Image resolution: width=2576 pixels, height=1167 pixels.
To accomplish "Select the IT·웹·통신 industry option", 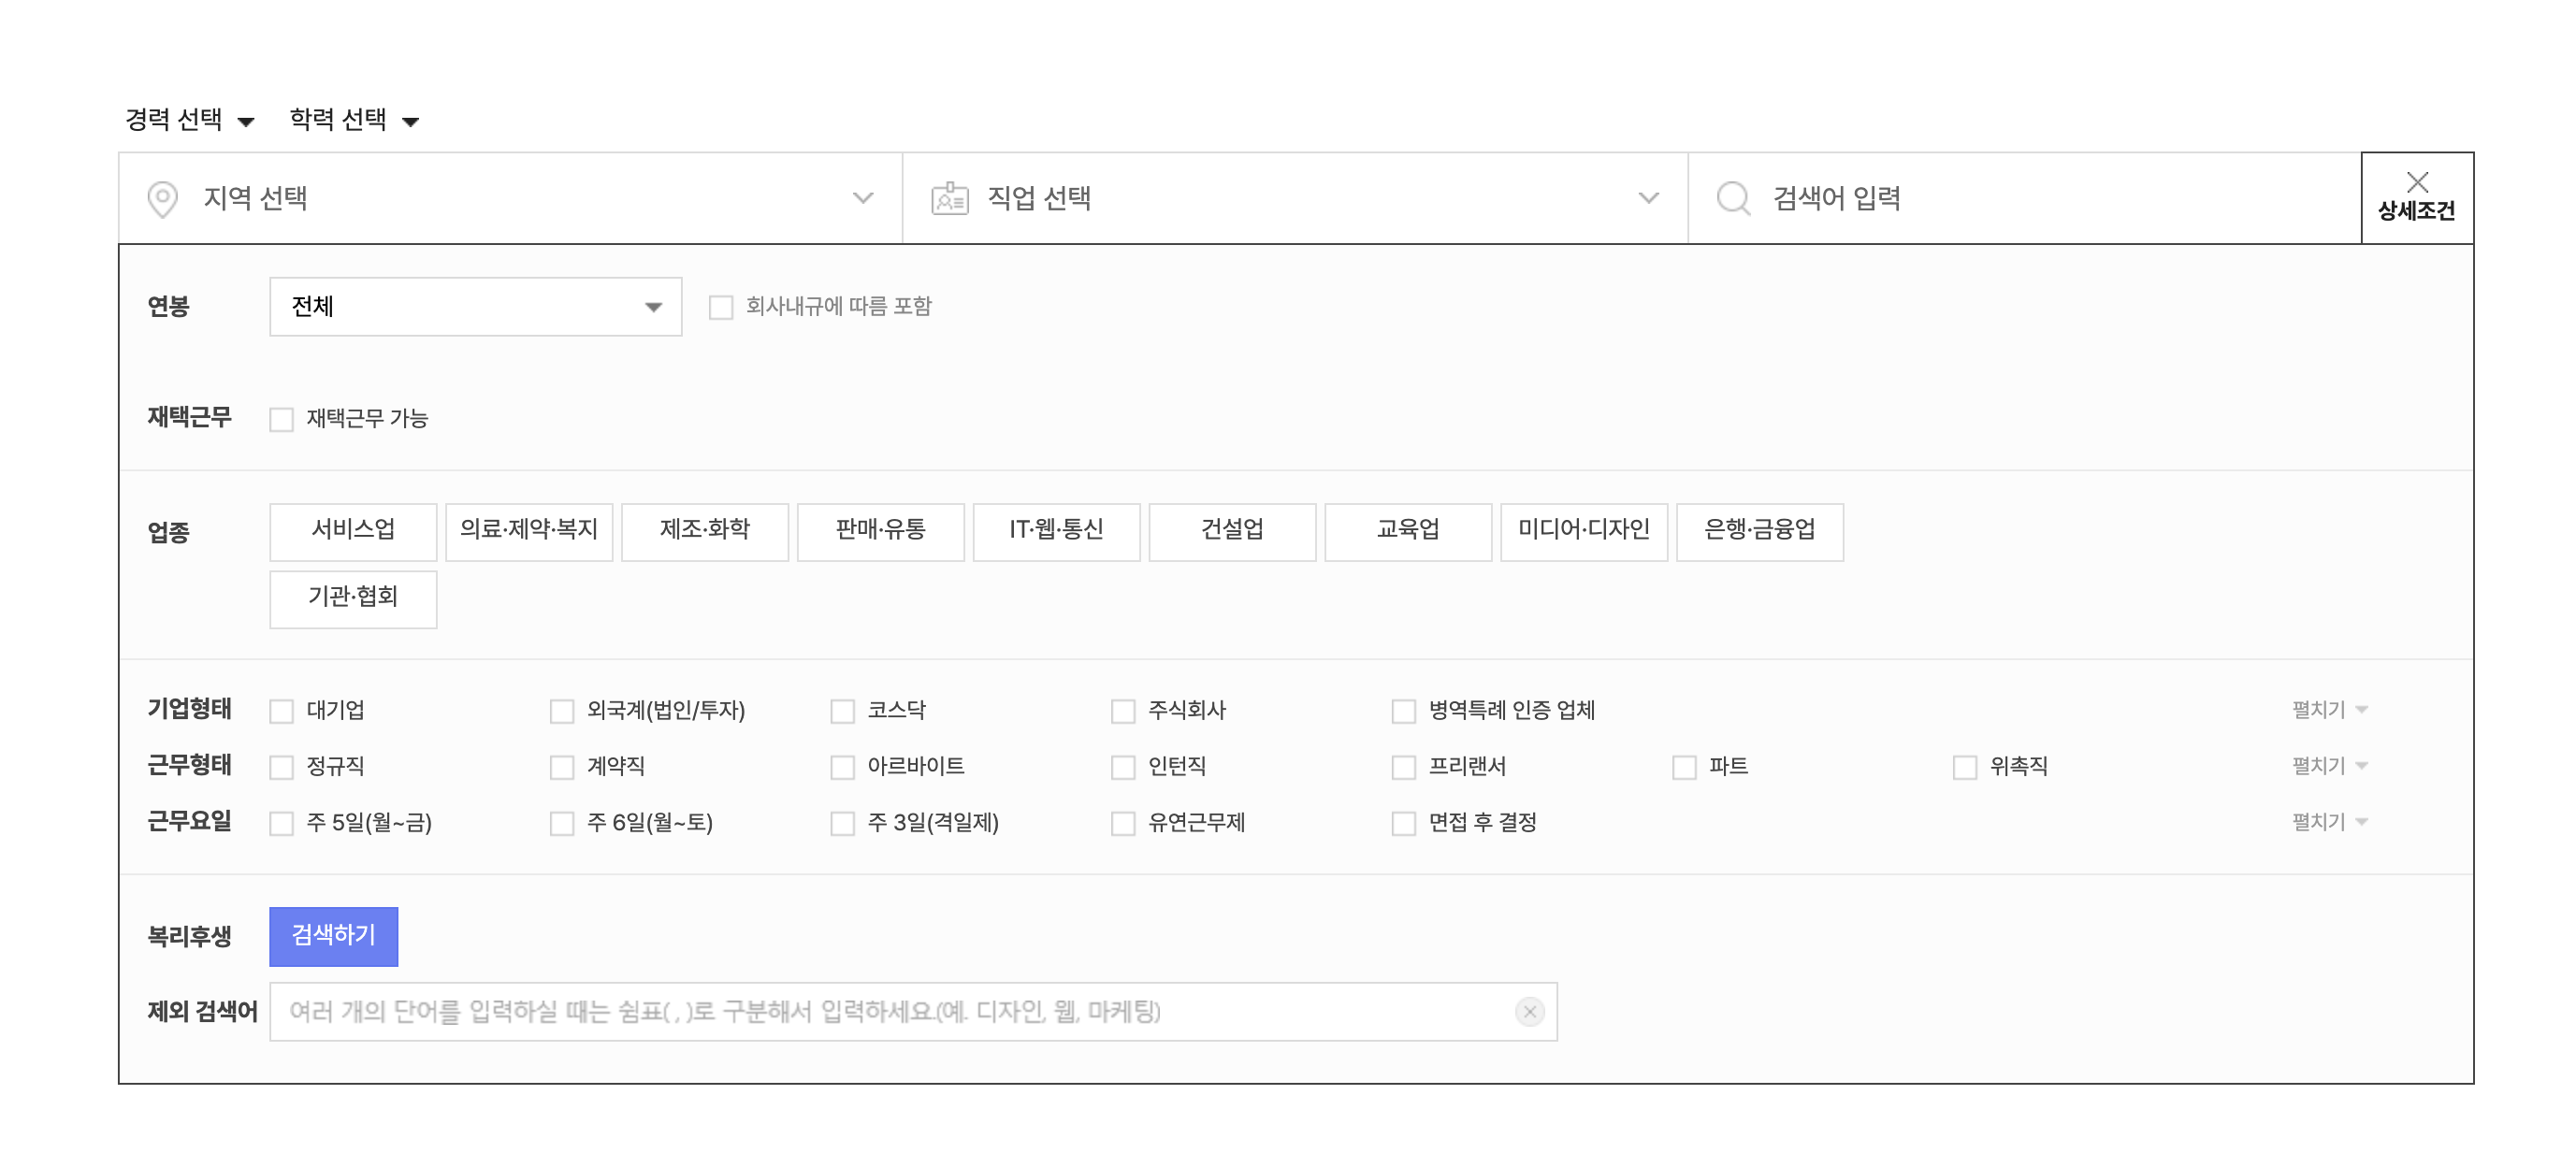I will tap(1055, 531).
